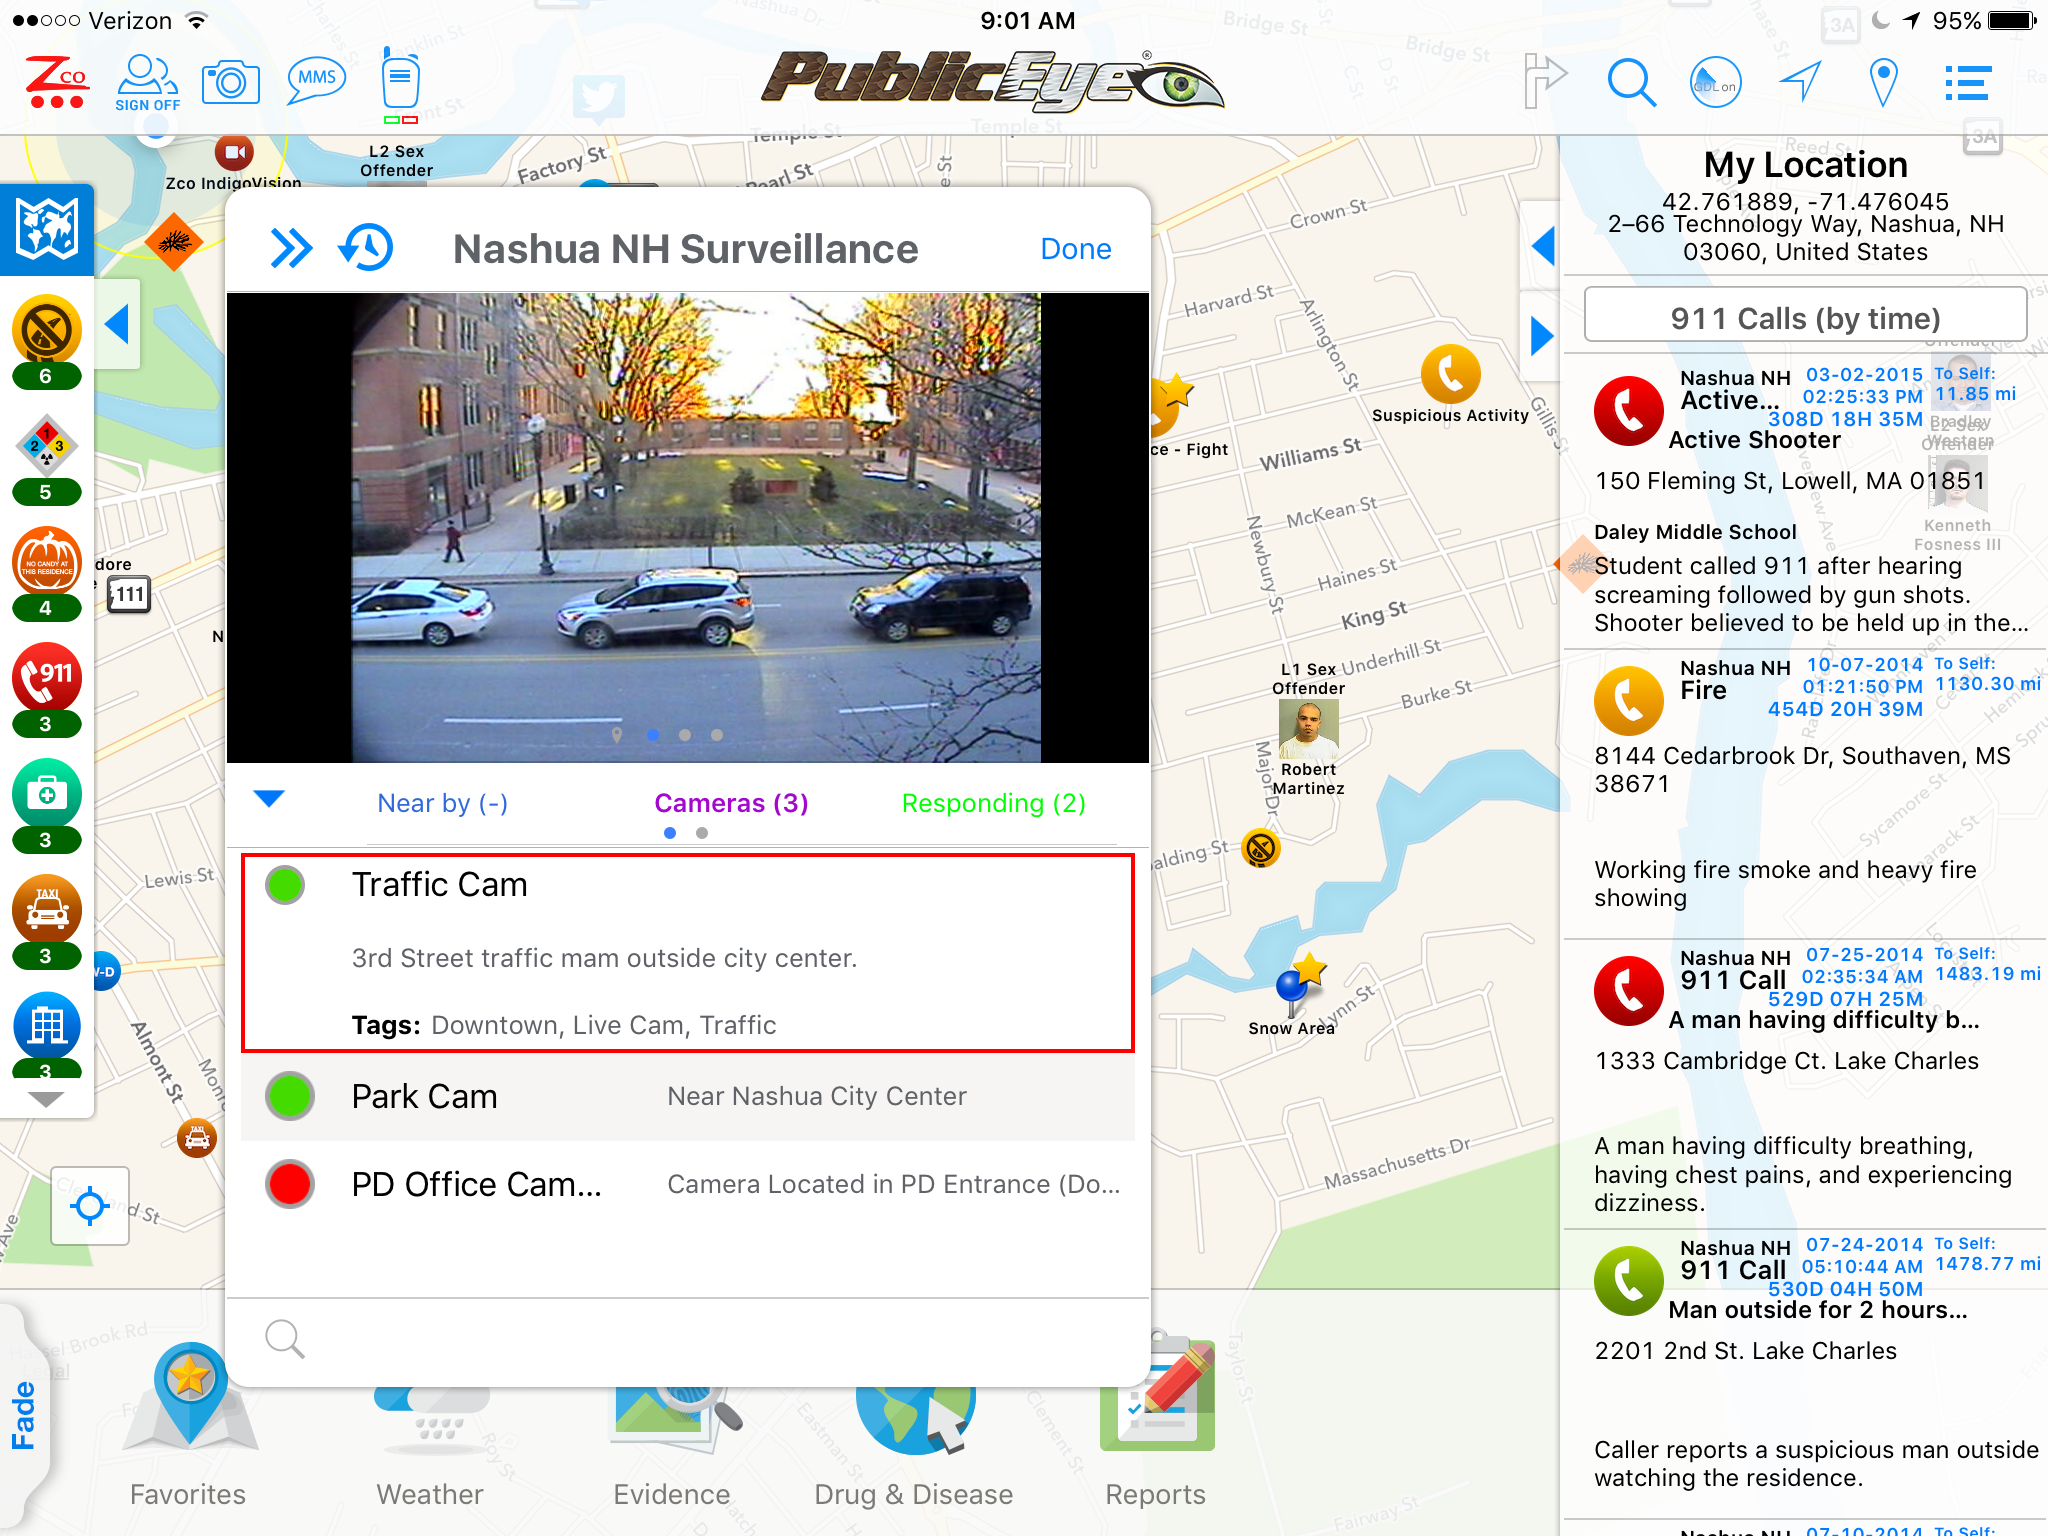
Task: Open the 07-25-2014 911 Call entry
Action: 1805,1084
